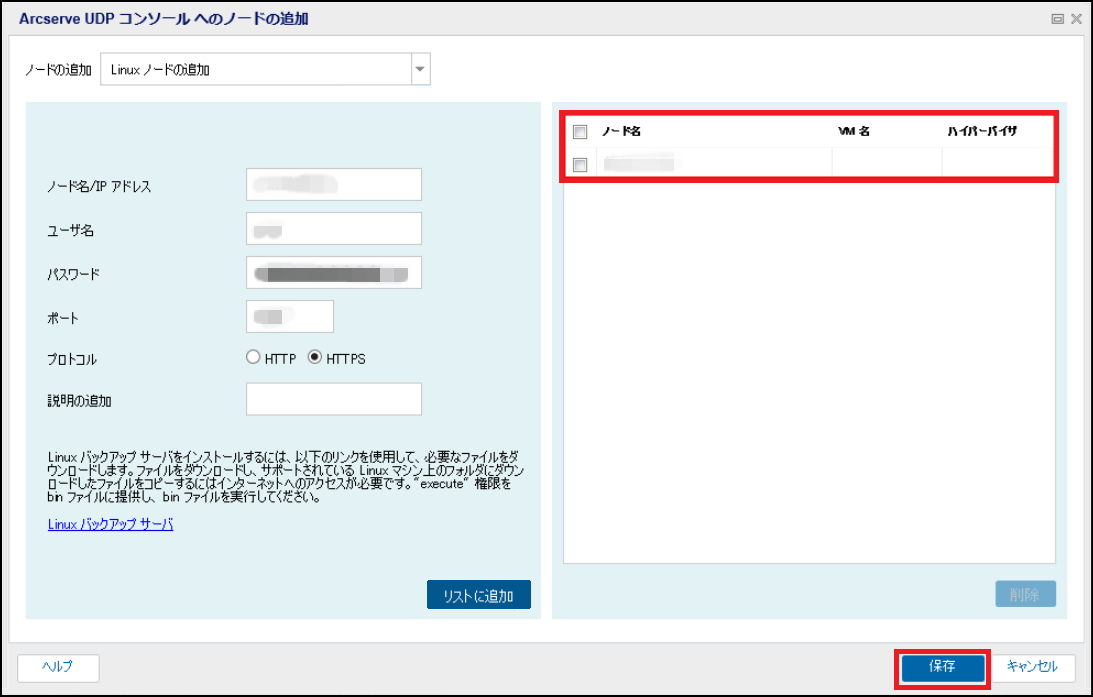Cancel the dialog with キャンセル
The height and width of the screenshot is (697, 1093).
point(1033,667)
